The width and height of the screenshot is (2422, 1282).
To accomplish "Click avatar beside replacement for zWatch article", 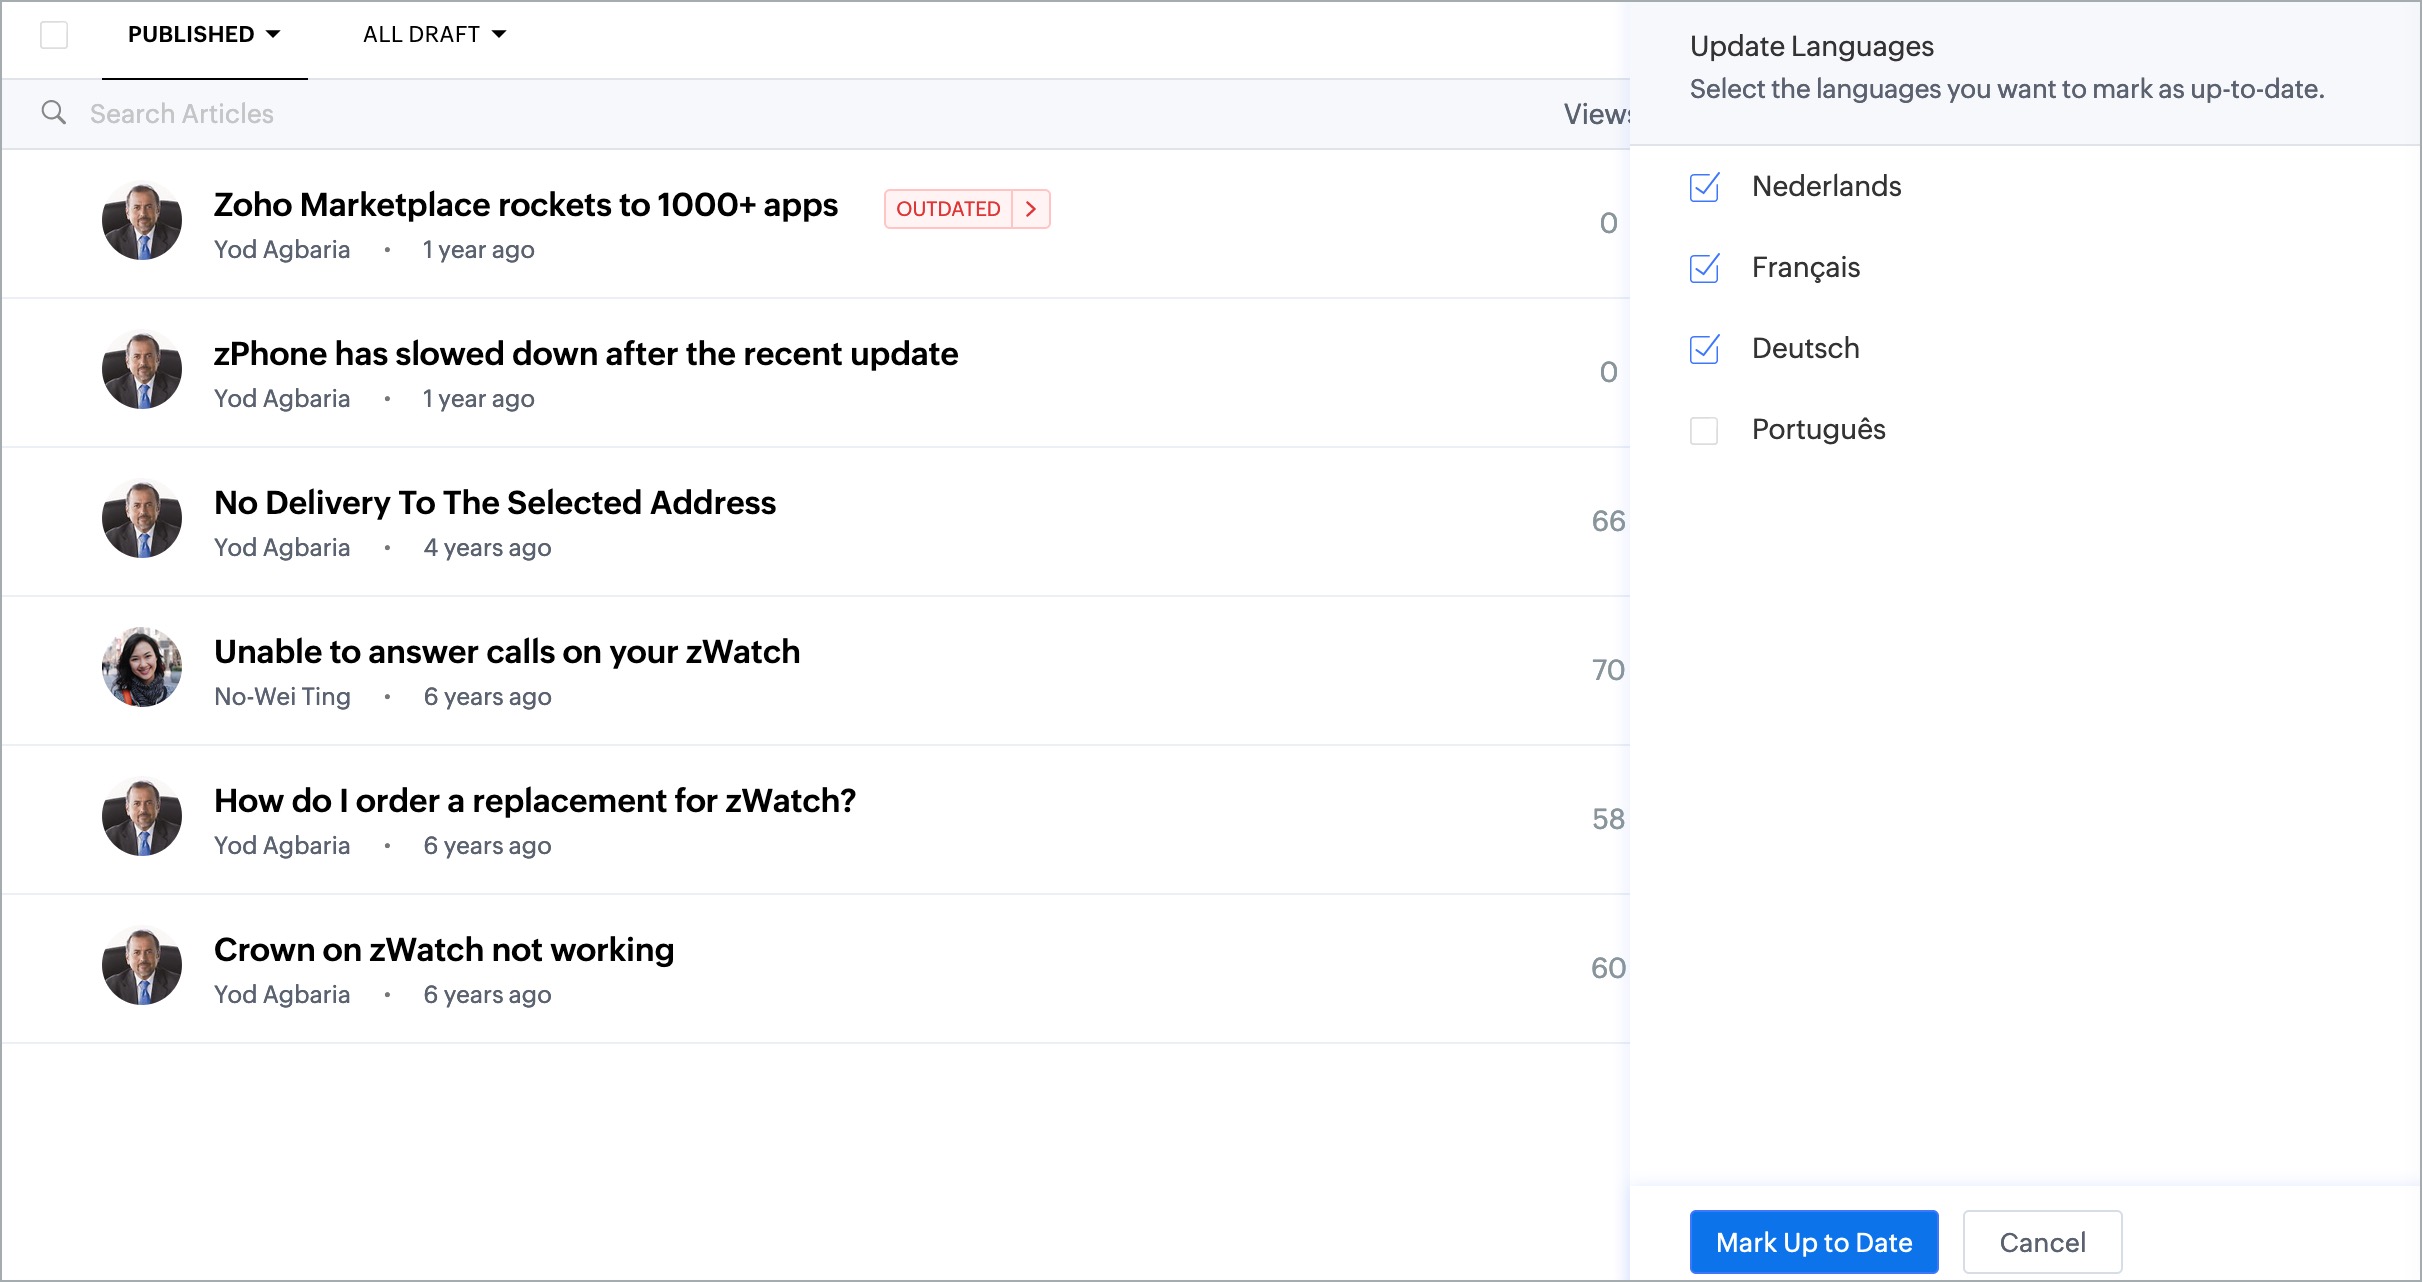I will pyautogui.click(x=142, y=818).
